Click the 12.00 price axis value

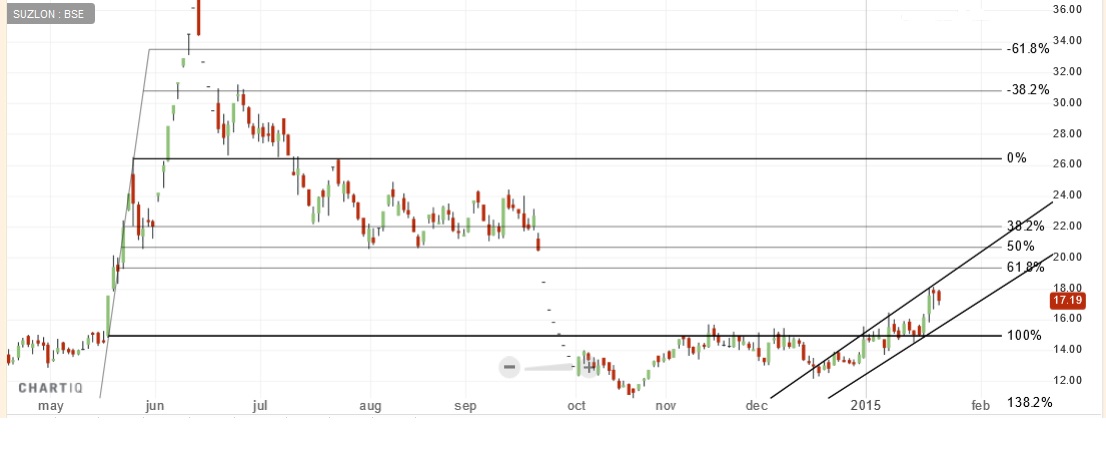coord(1067,380)
